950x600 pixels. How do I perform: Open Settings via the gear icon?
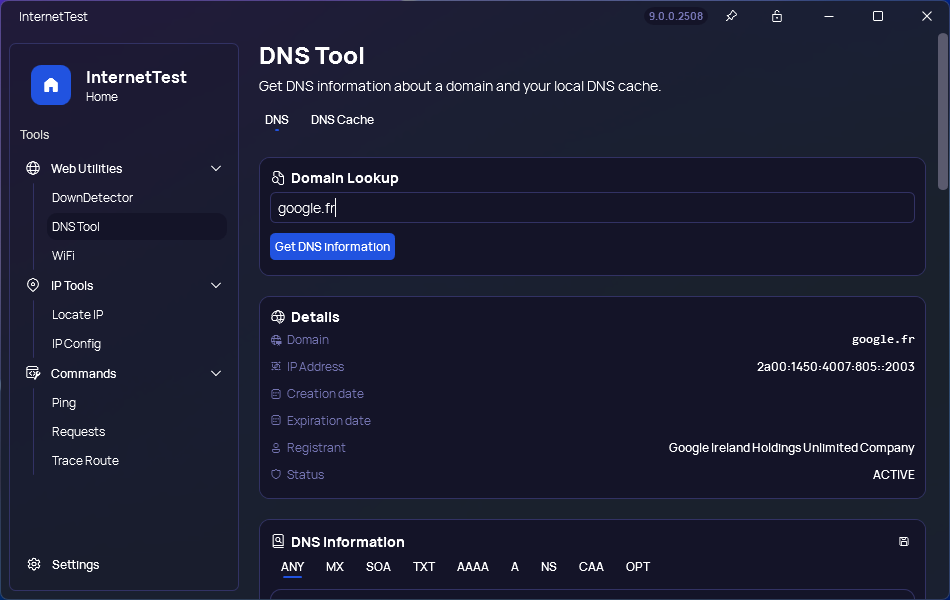[34, 564]
